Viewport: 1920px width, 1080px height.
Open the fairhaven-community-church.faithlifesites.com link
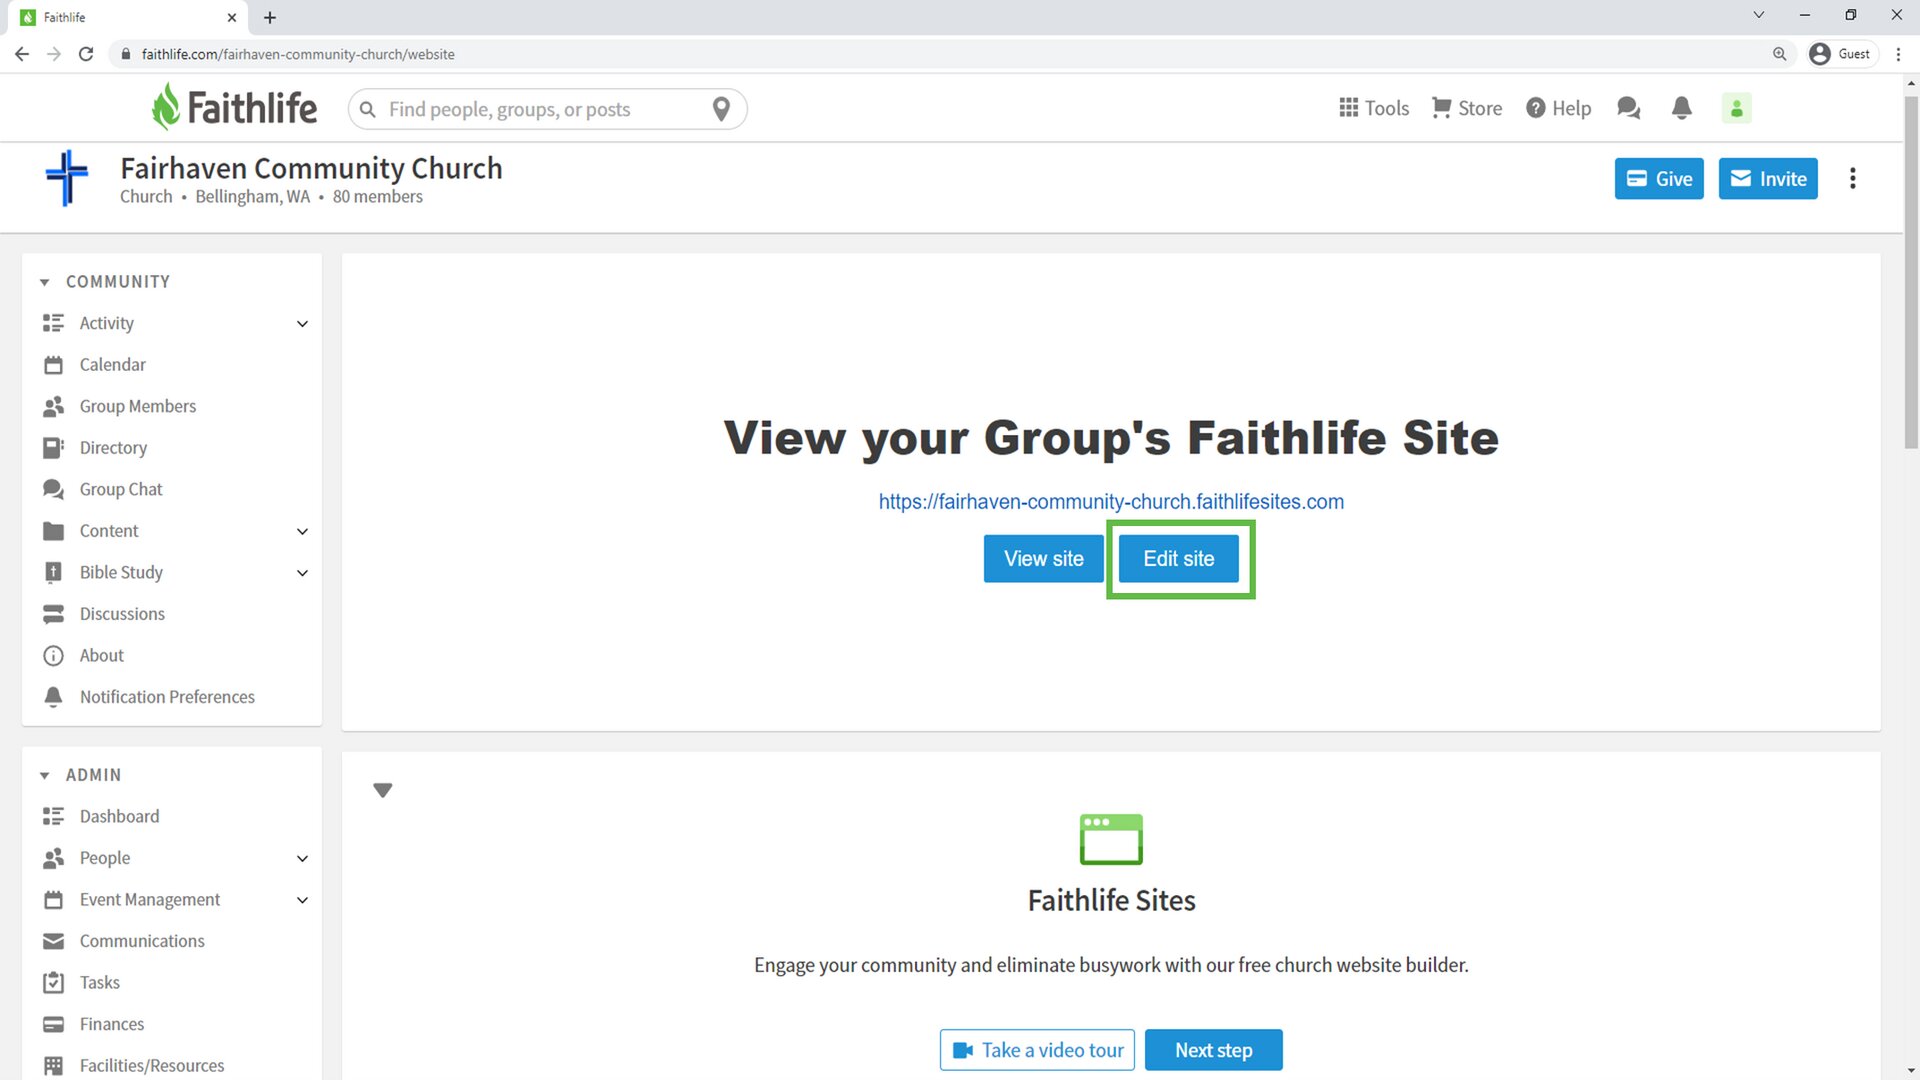coord(1111,501)
